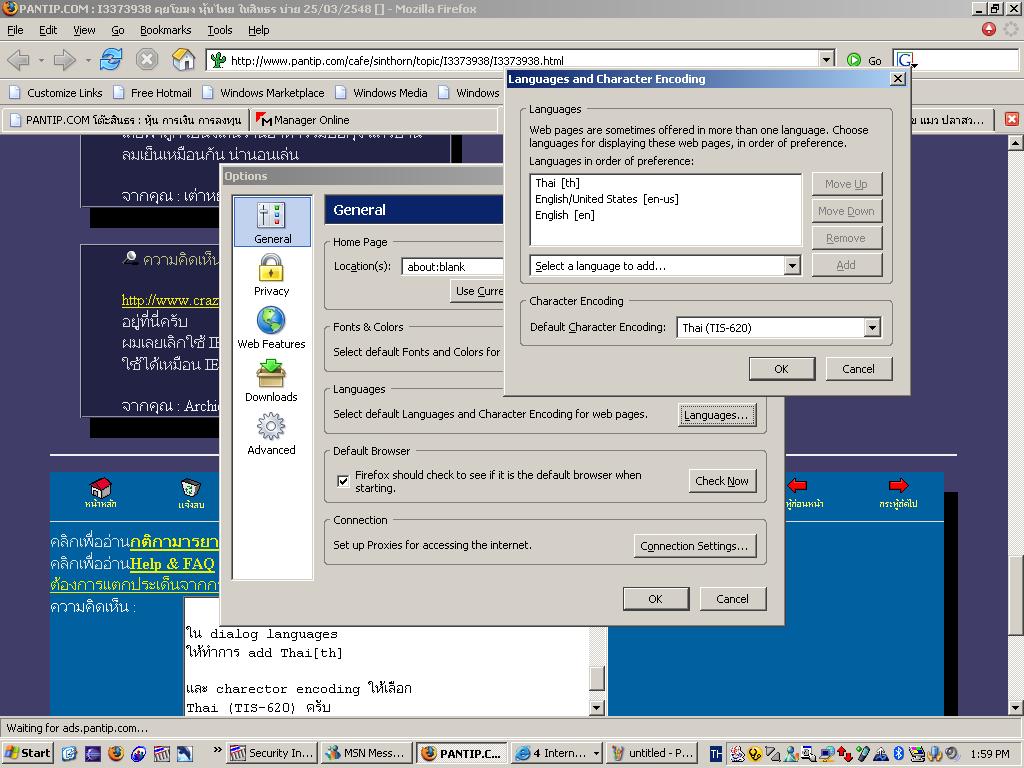This screenshot has height=768, width=1024.
Task: Switch to the Manager Online tab
Action: click(374, 120)
